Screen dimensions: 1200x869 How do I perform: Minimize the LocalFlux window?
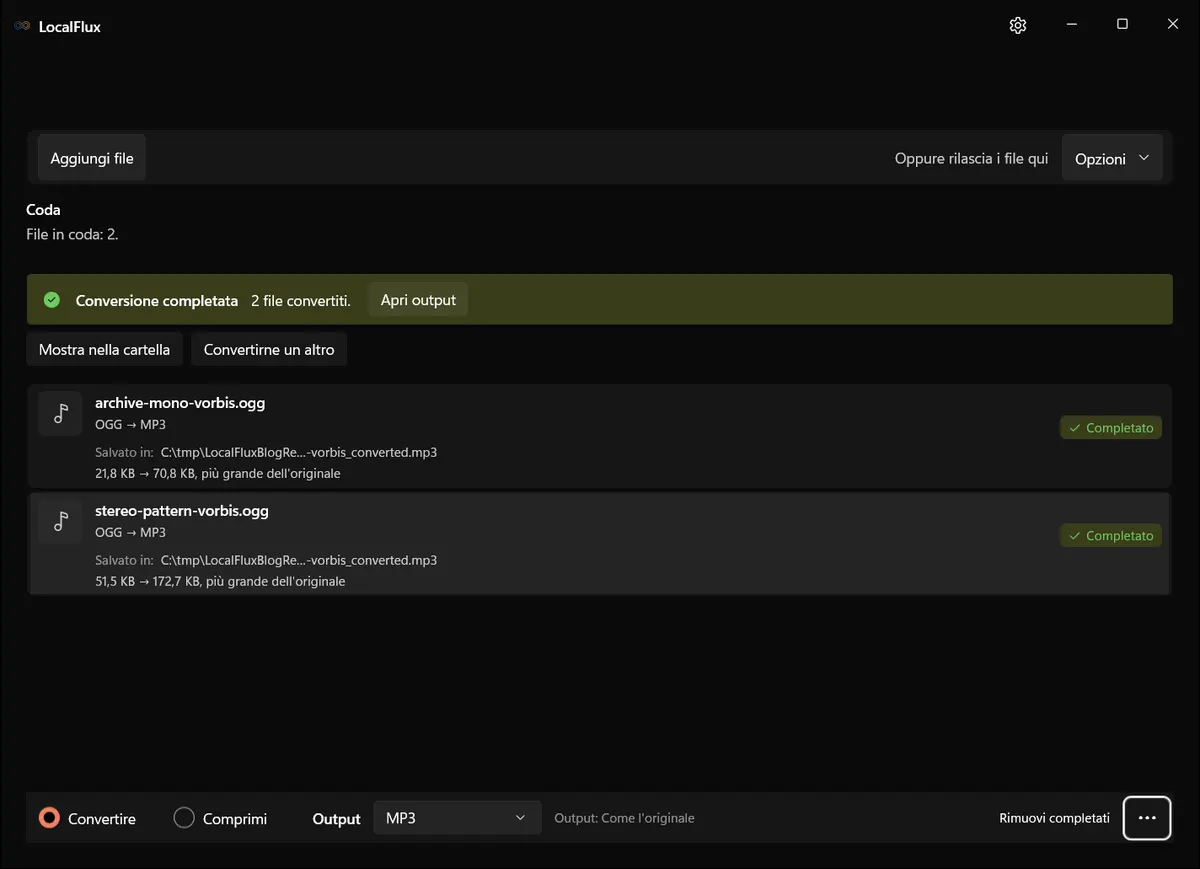1071,25
